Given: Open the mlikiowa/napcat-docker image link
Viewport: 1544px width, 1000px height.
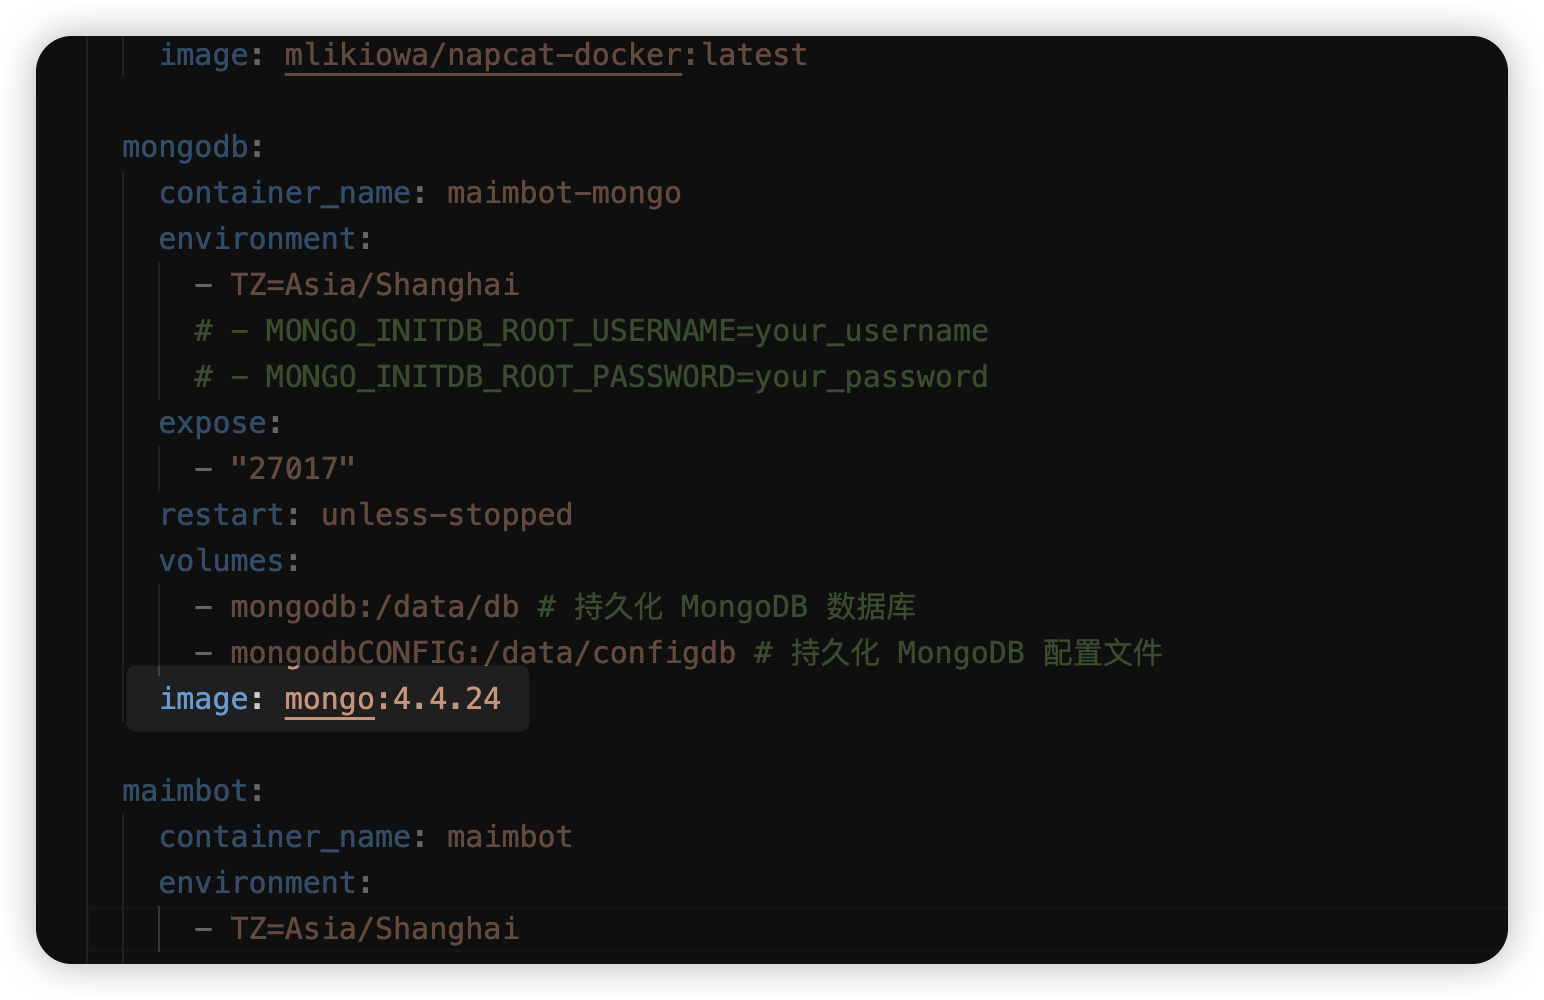Looking at the screenshot, I should pos(482,55).
